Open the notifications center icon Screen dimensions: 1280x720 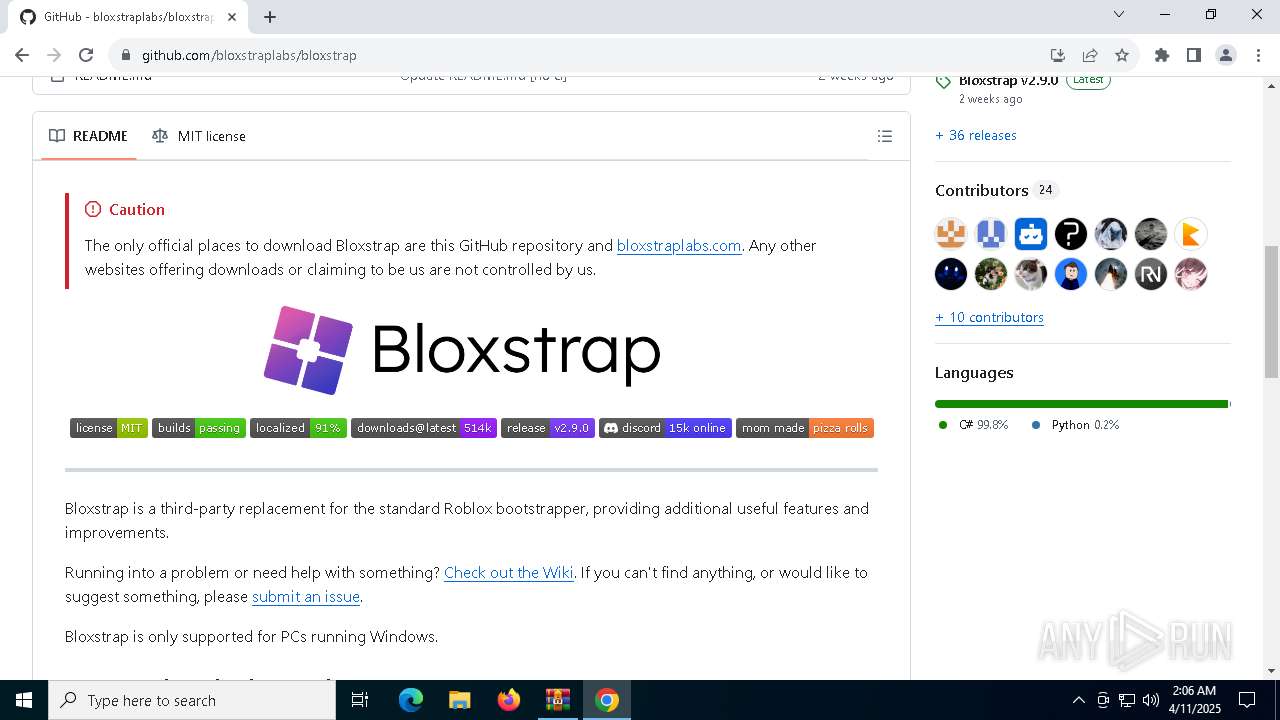pos(1247,700)
